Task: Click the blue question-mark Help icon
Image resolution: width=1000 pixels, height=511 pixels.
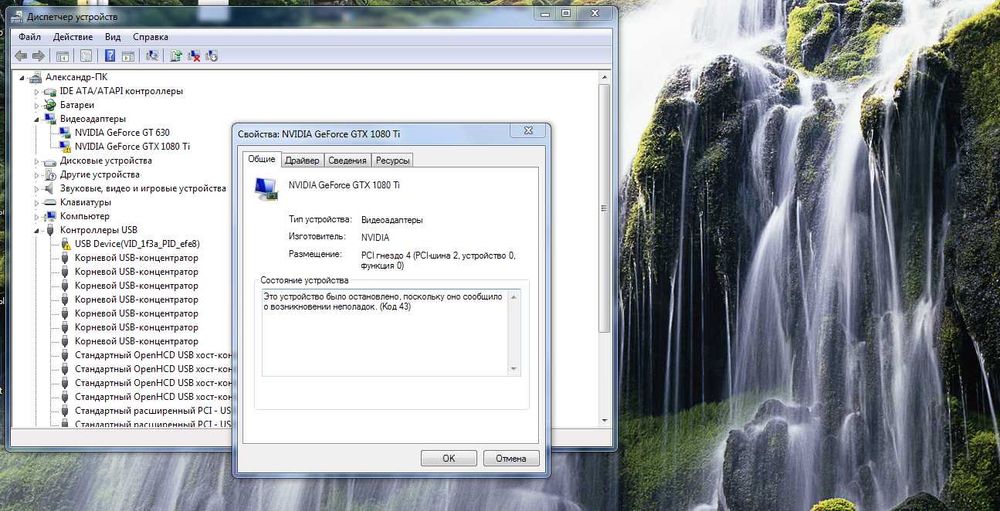Action: [x=110, y=56]
